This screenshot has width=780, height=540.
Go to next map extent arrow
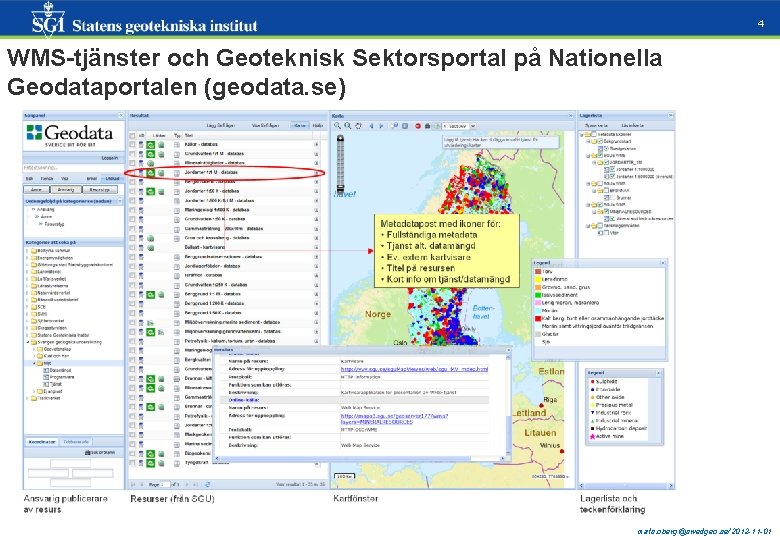381,126
